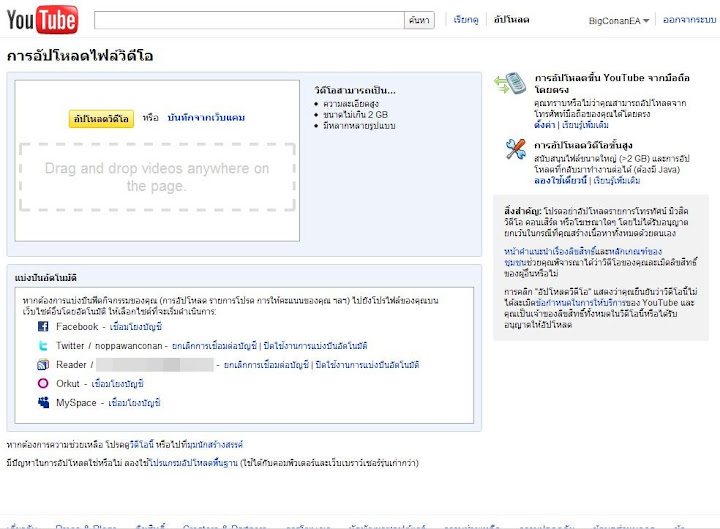The width and height of the screenshot is (720, 529).
Task: Open the copyright tips and community guidelines link
Action: (x=583, y=257)
